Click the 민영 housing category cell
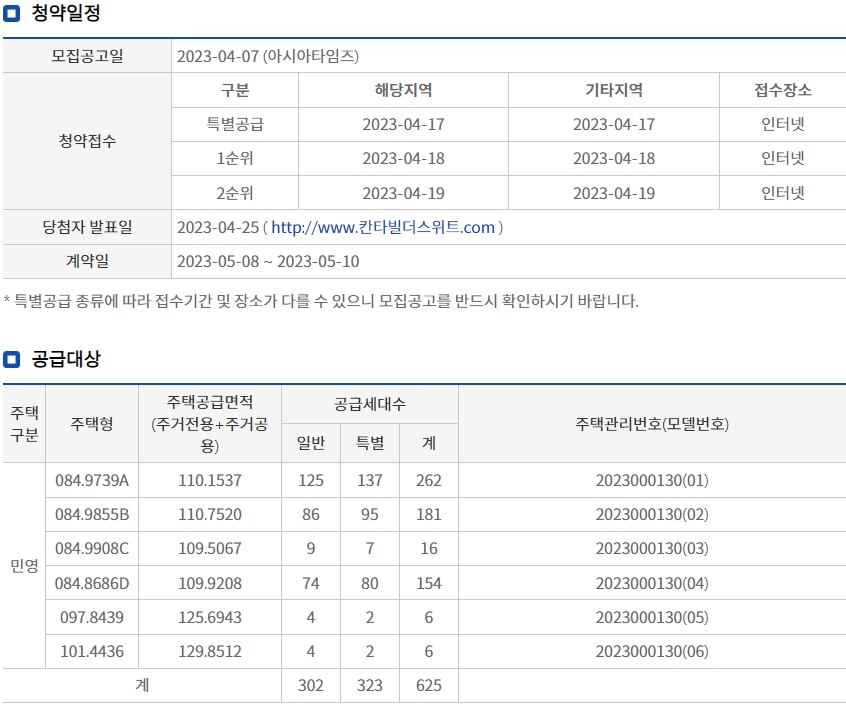846x707 pixels. point(24,566)
